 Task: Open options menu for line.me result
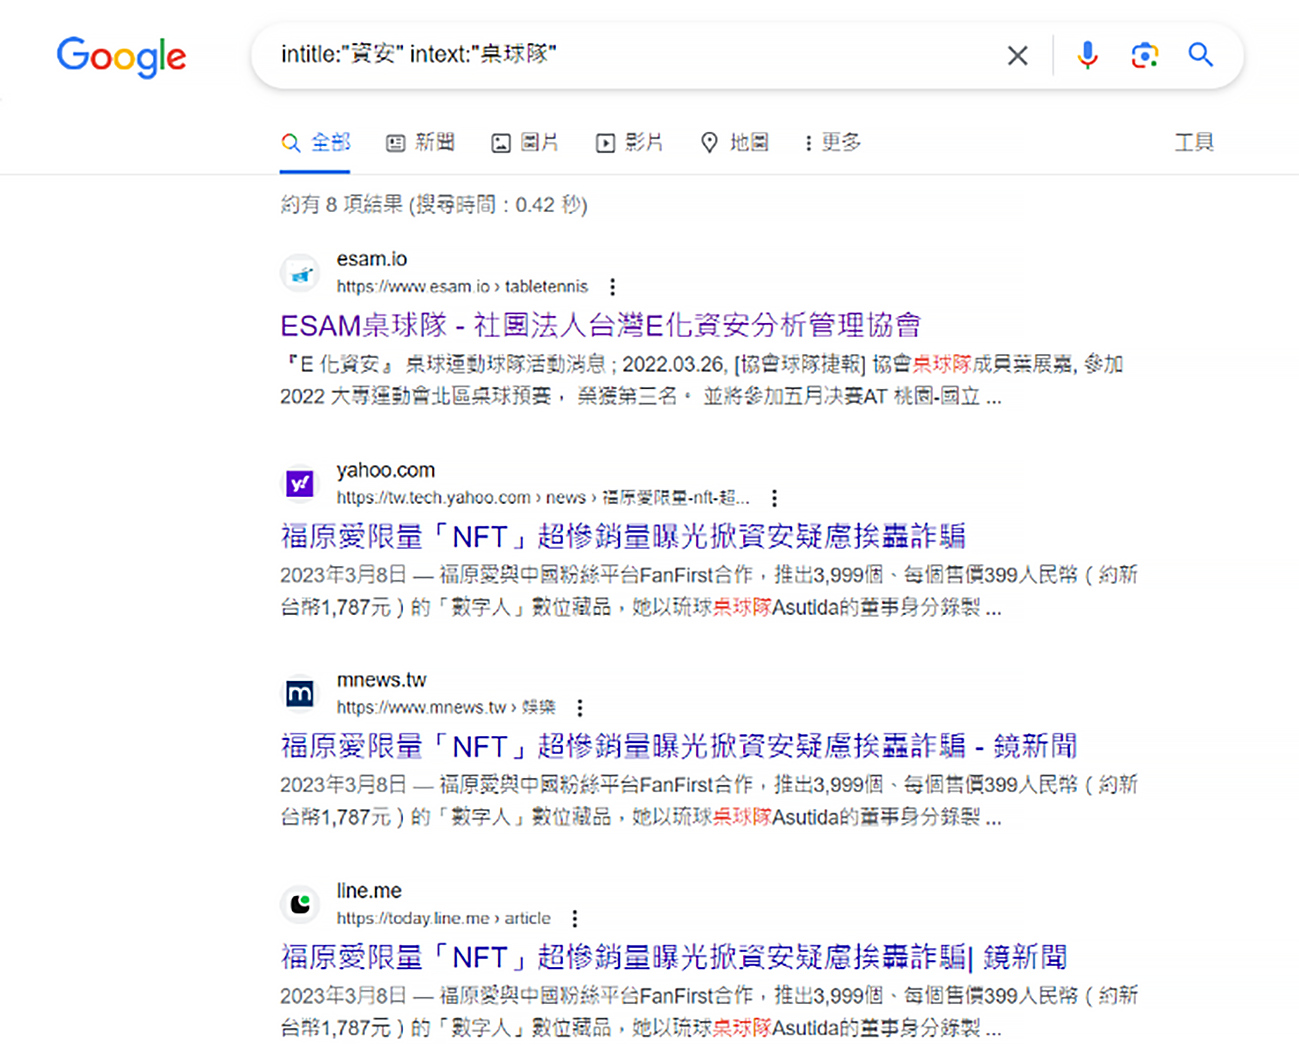click(x=574, y=919)
